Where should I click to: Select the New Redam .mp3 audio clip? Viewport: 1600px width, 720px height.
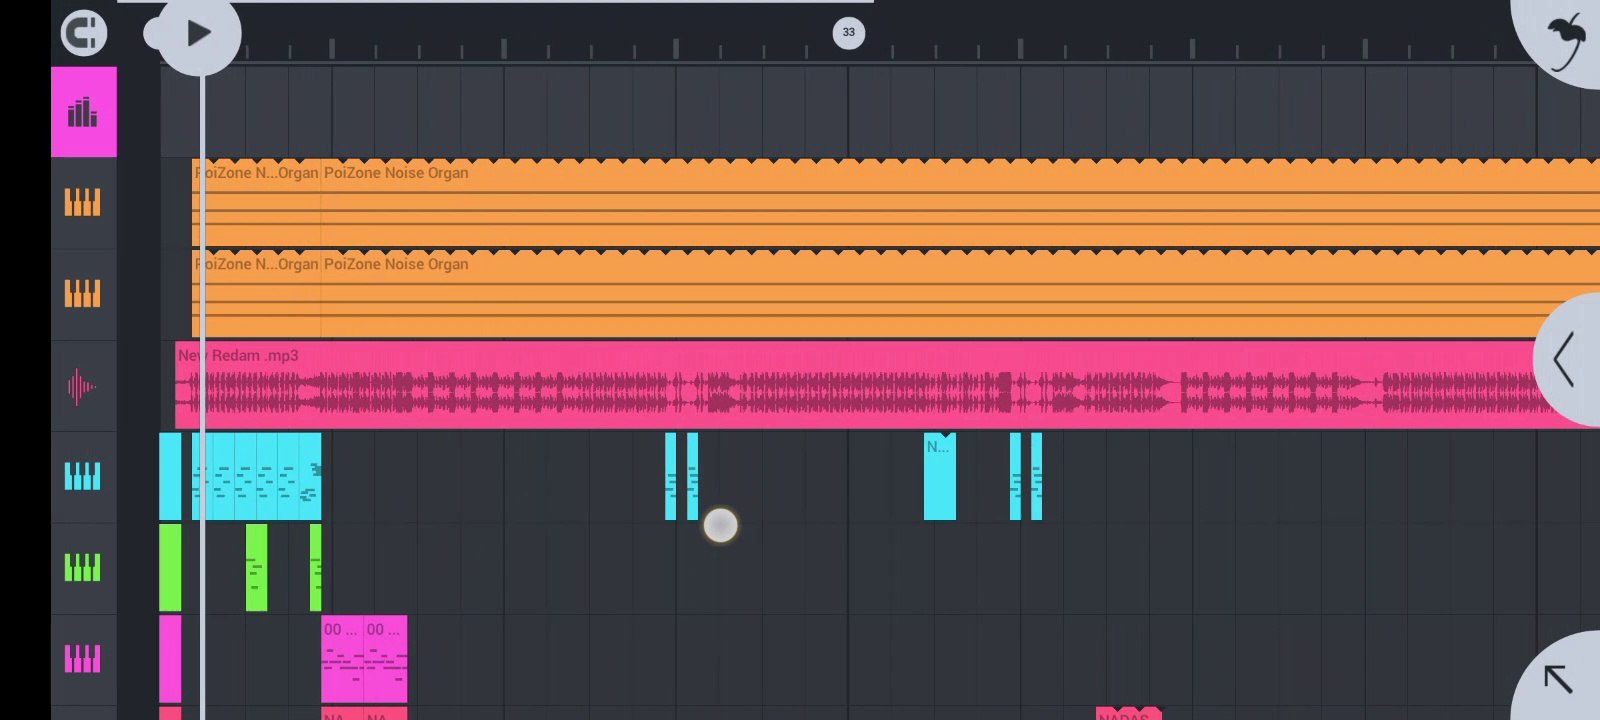pos(887,385)
